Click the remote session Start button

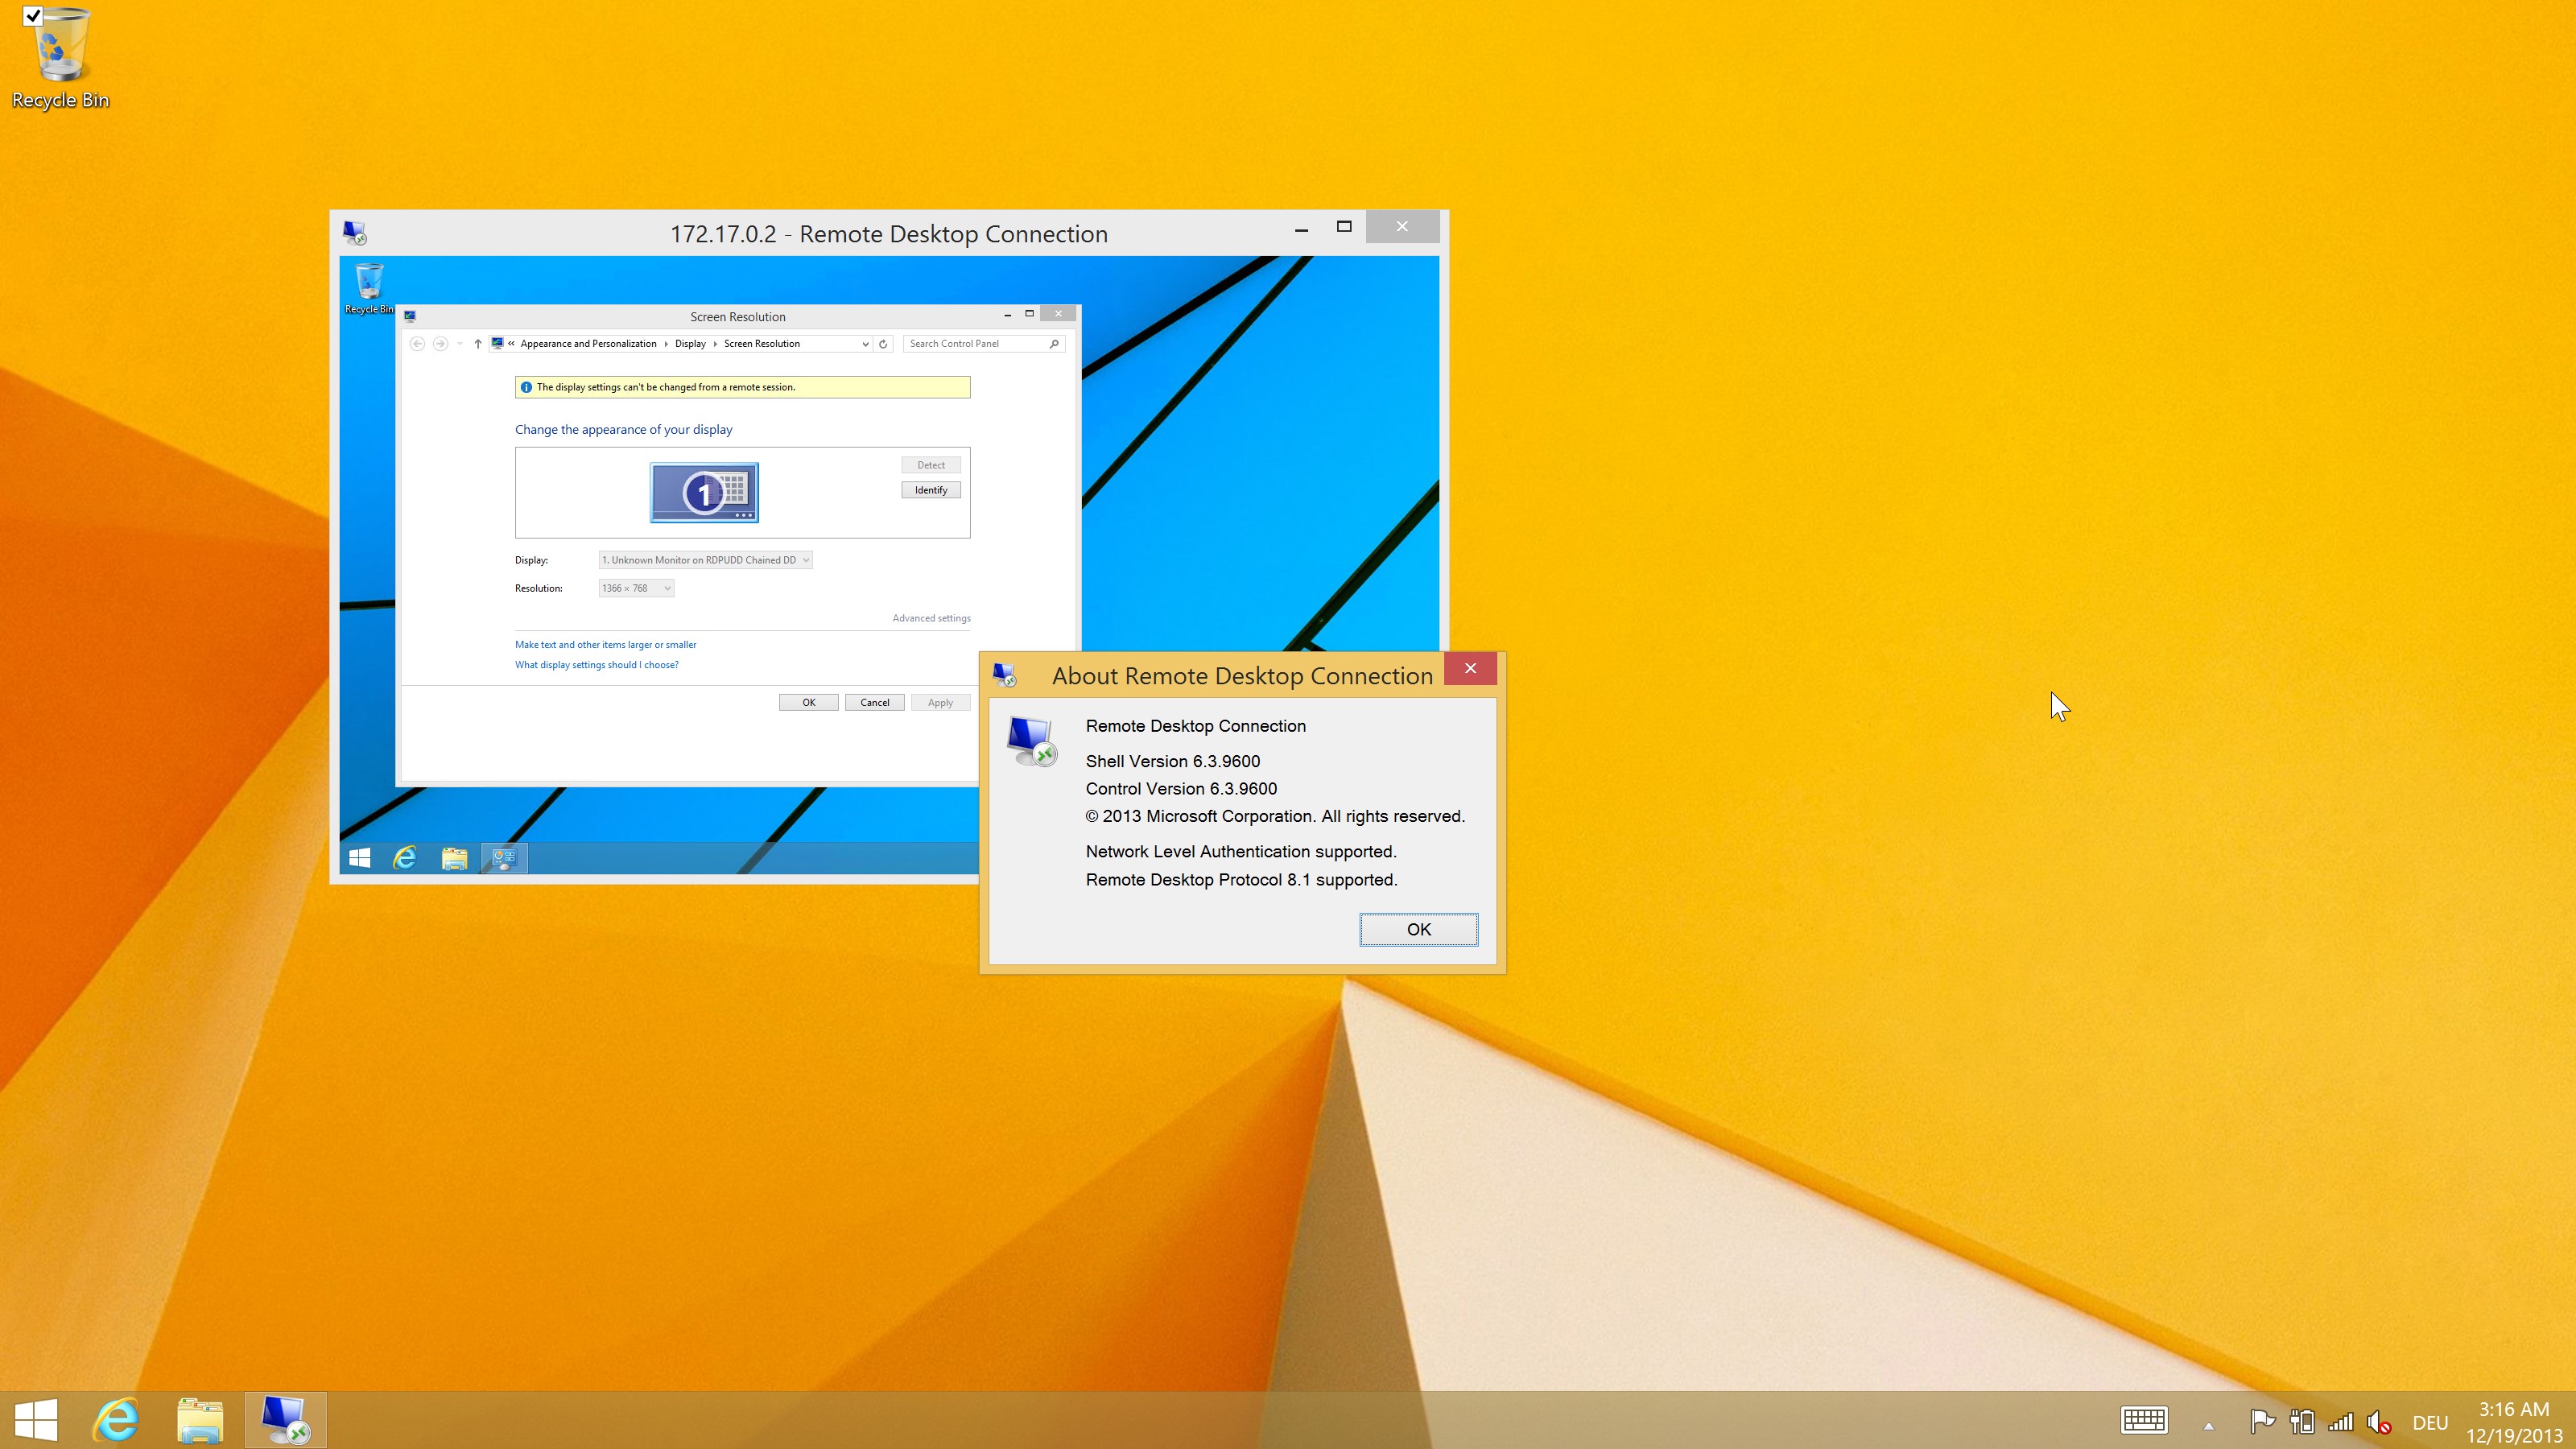tap(360, 858)
